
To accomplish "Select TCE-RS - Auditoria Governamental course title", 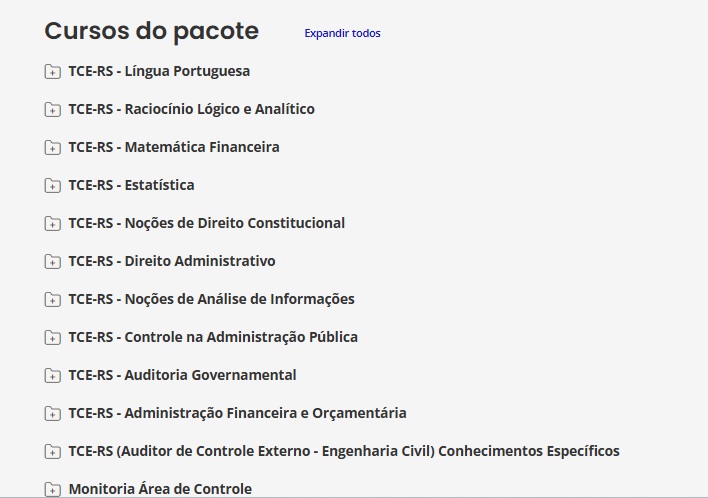I will point(182,375).
